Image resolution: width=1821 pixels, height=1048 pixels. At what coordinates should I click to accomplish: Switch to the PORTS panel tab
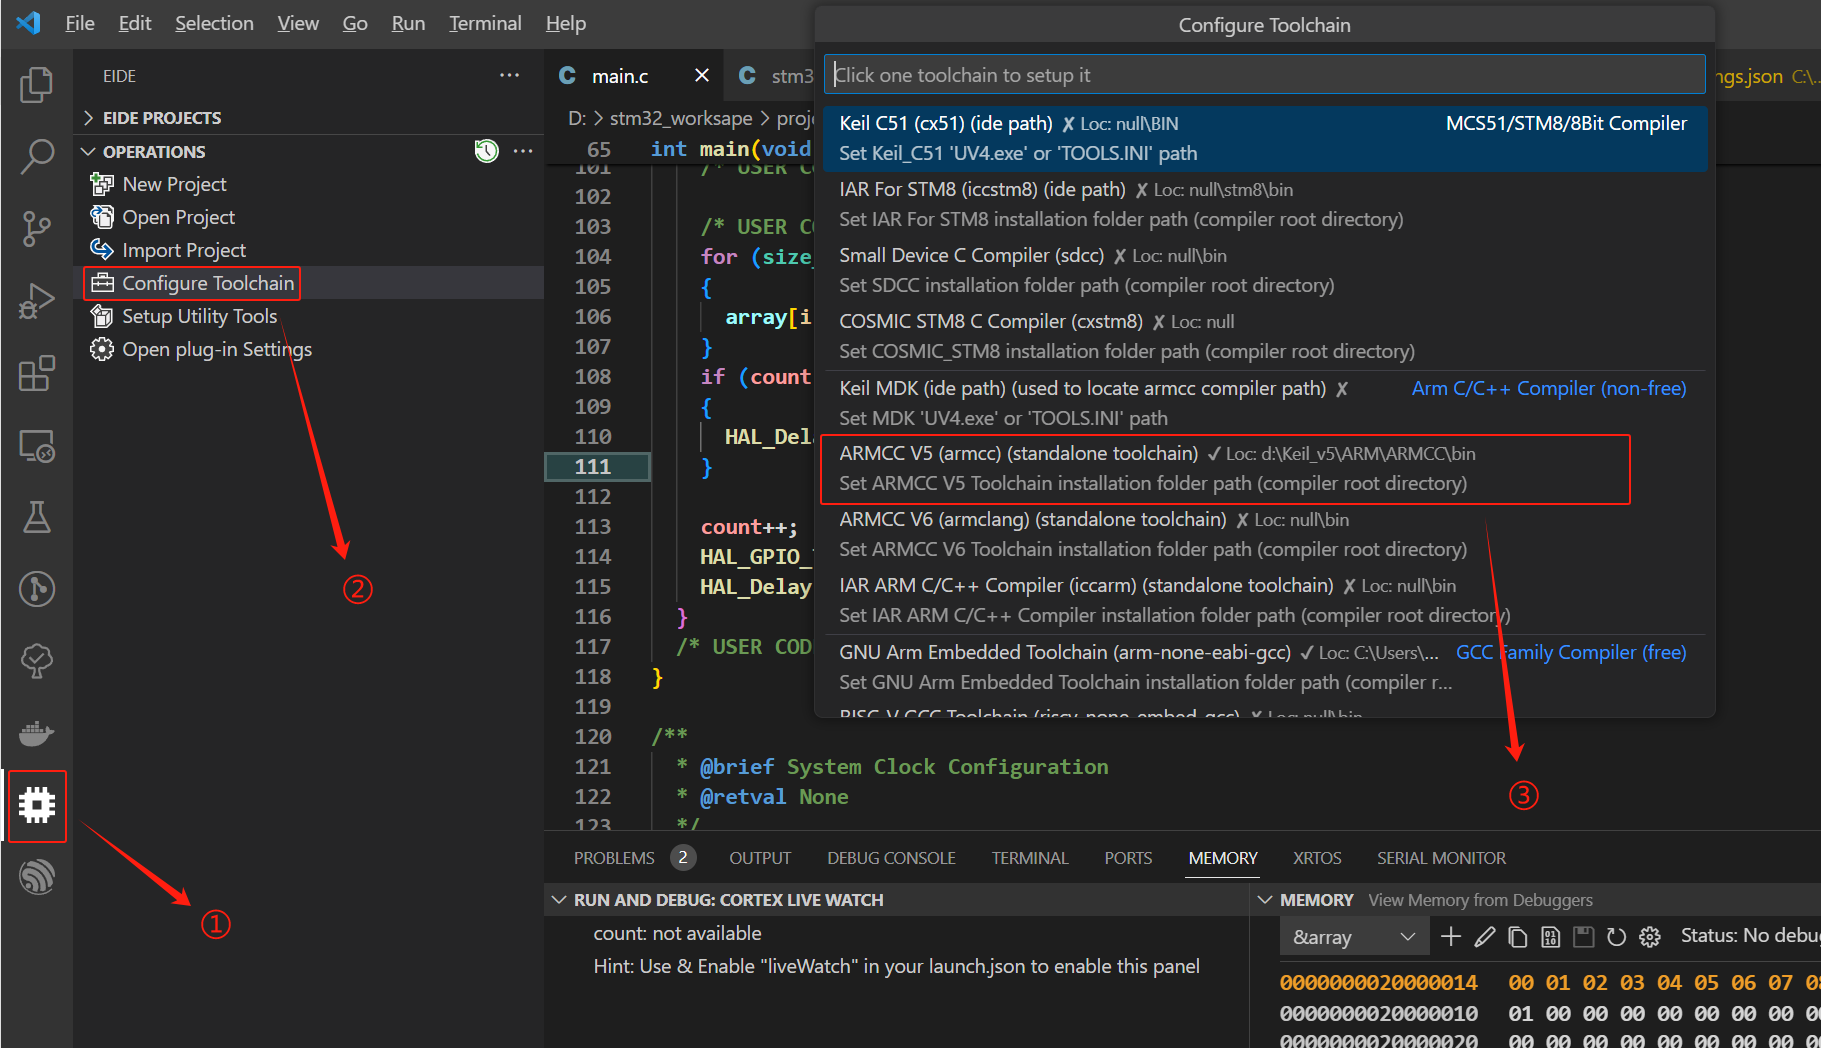click(x=1128, y=858)
